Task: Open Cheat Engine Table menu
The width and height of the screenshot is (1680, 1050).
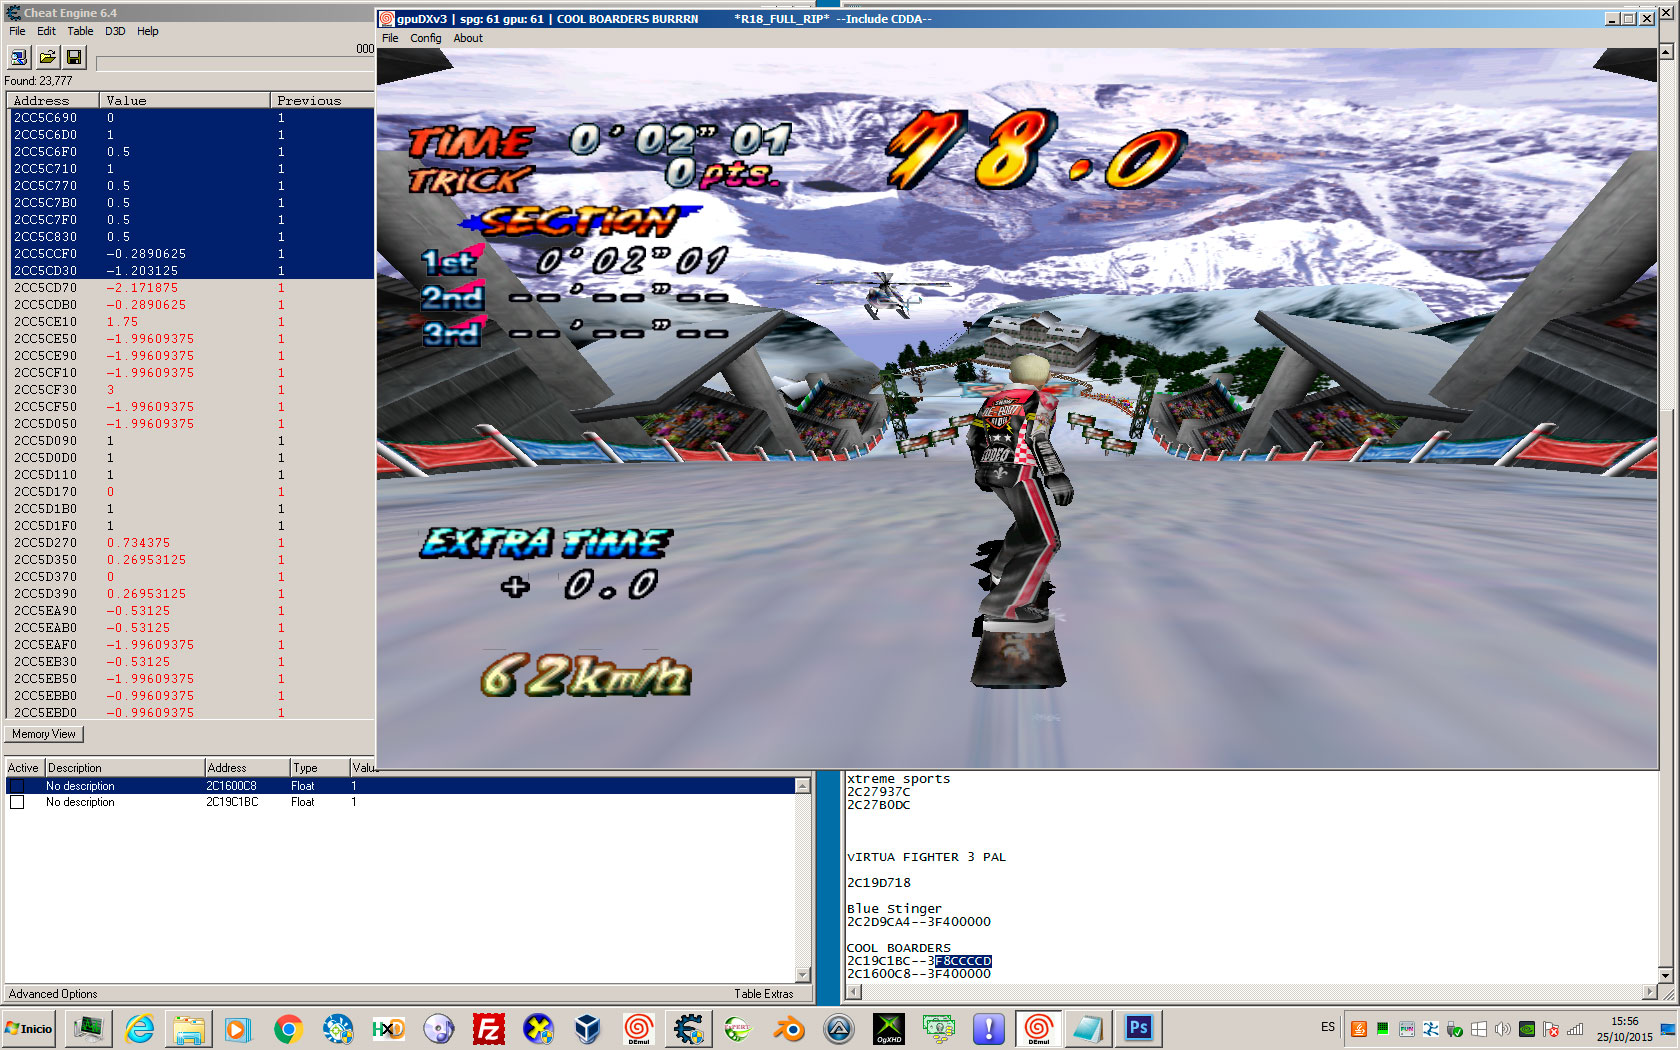Action: point(80,31)
